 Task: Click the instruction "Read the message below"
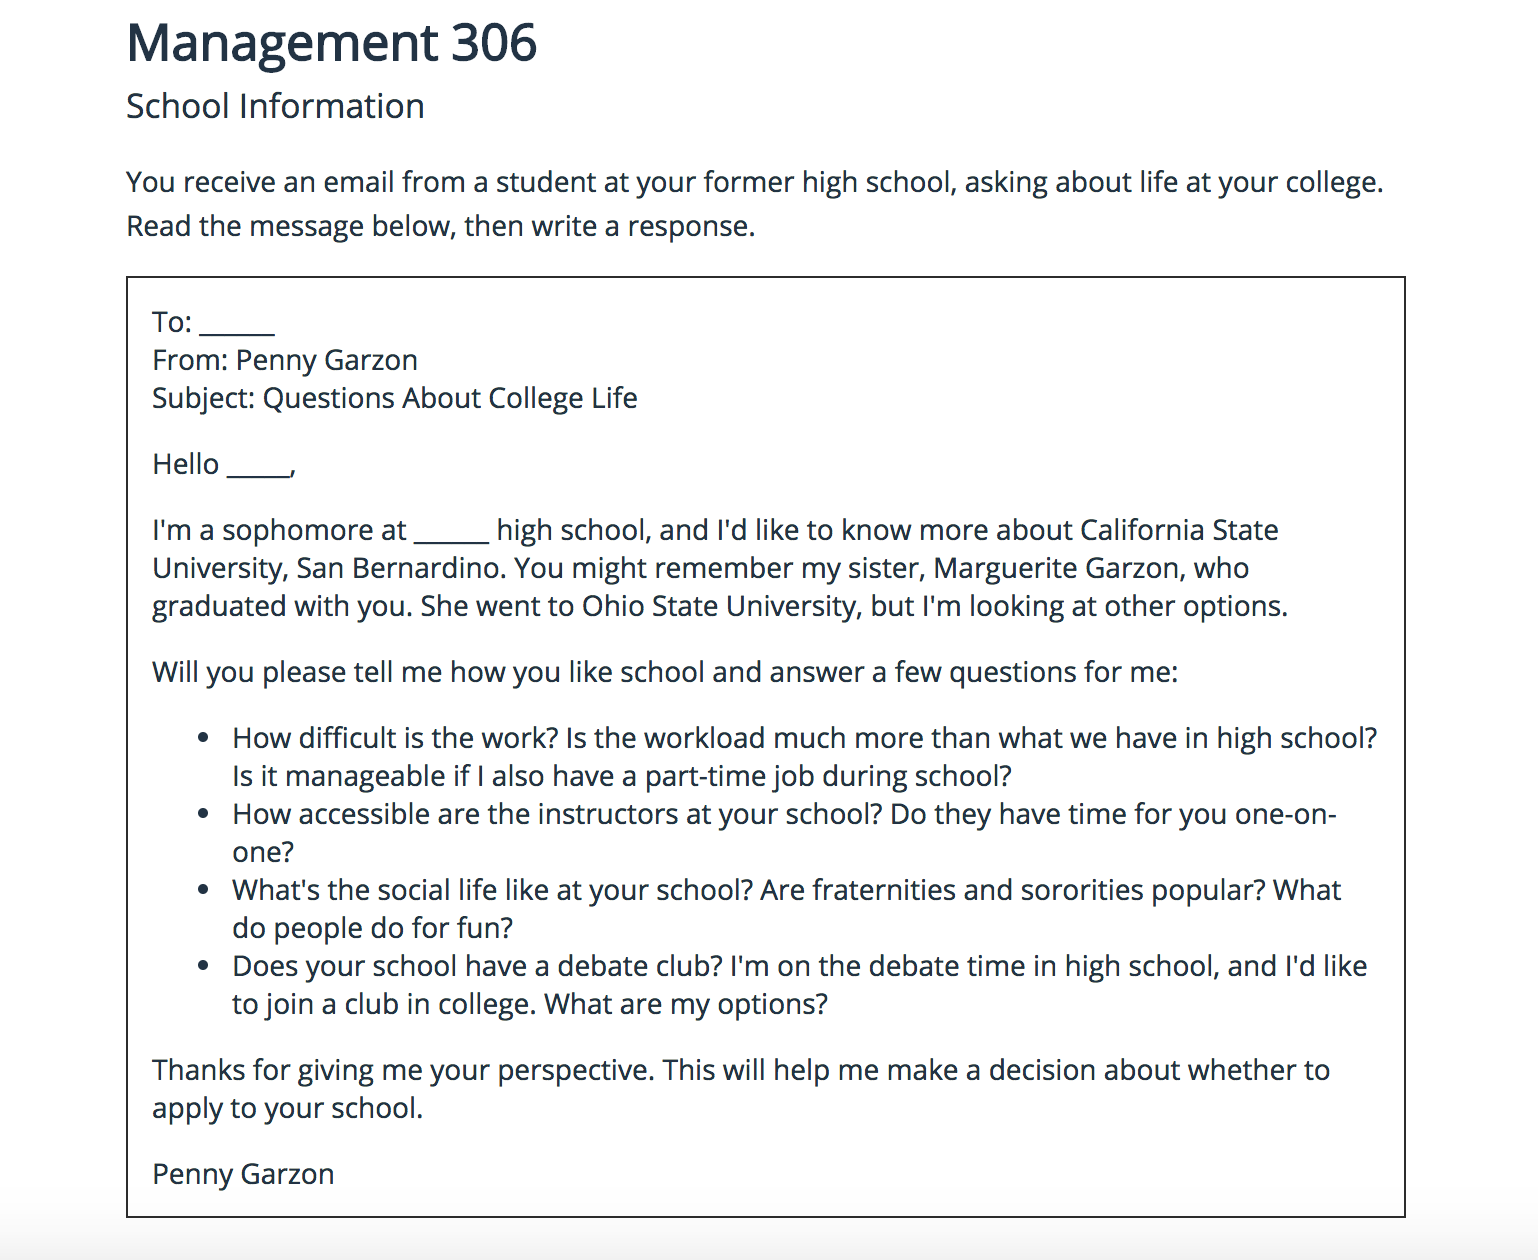click(440, 226)
